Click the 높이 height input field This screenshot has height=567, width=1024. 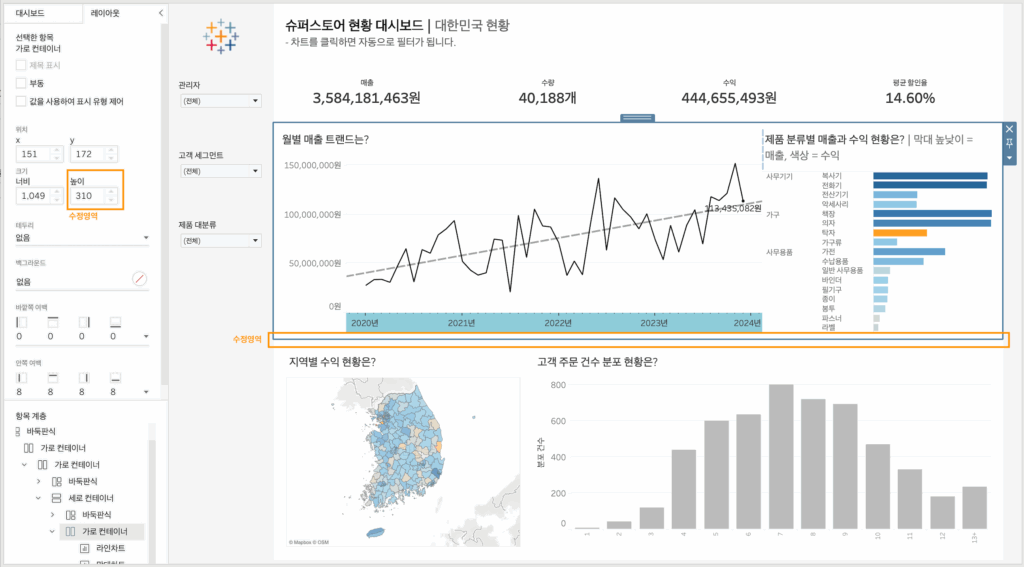(88, 195)
